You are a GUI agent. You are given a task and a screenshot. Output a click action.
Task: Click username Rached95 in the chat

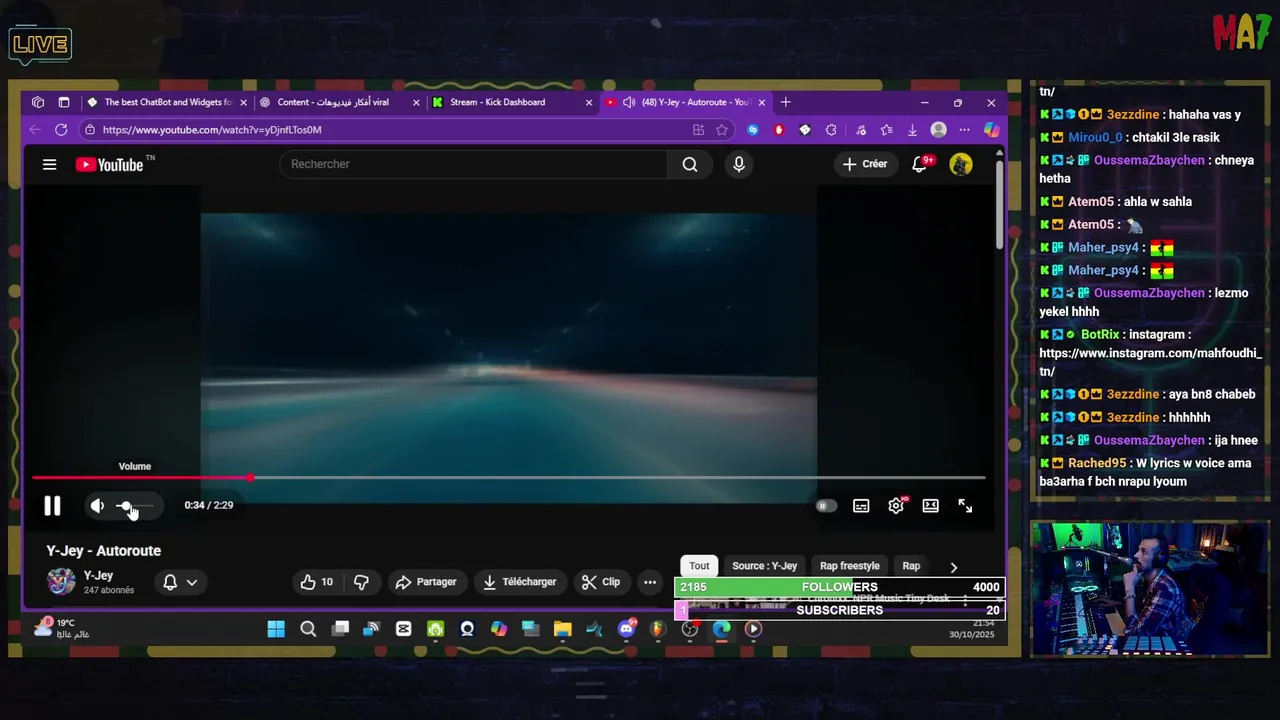point(1097,463)
